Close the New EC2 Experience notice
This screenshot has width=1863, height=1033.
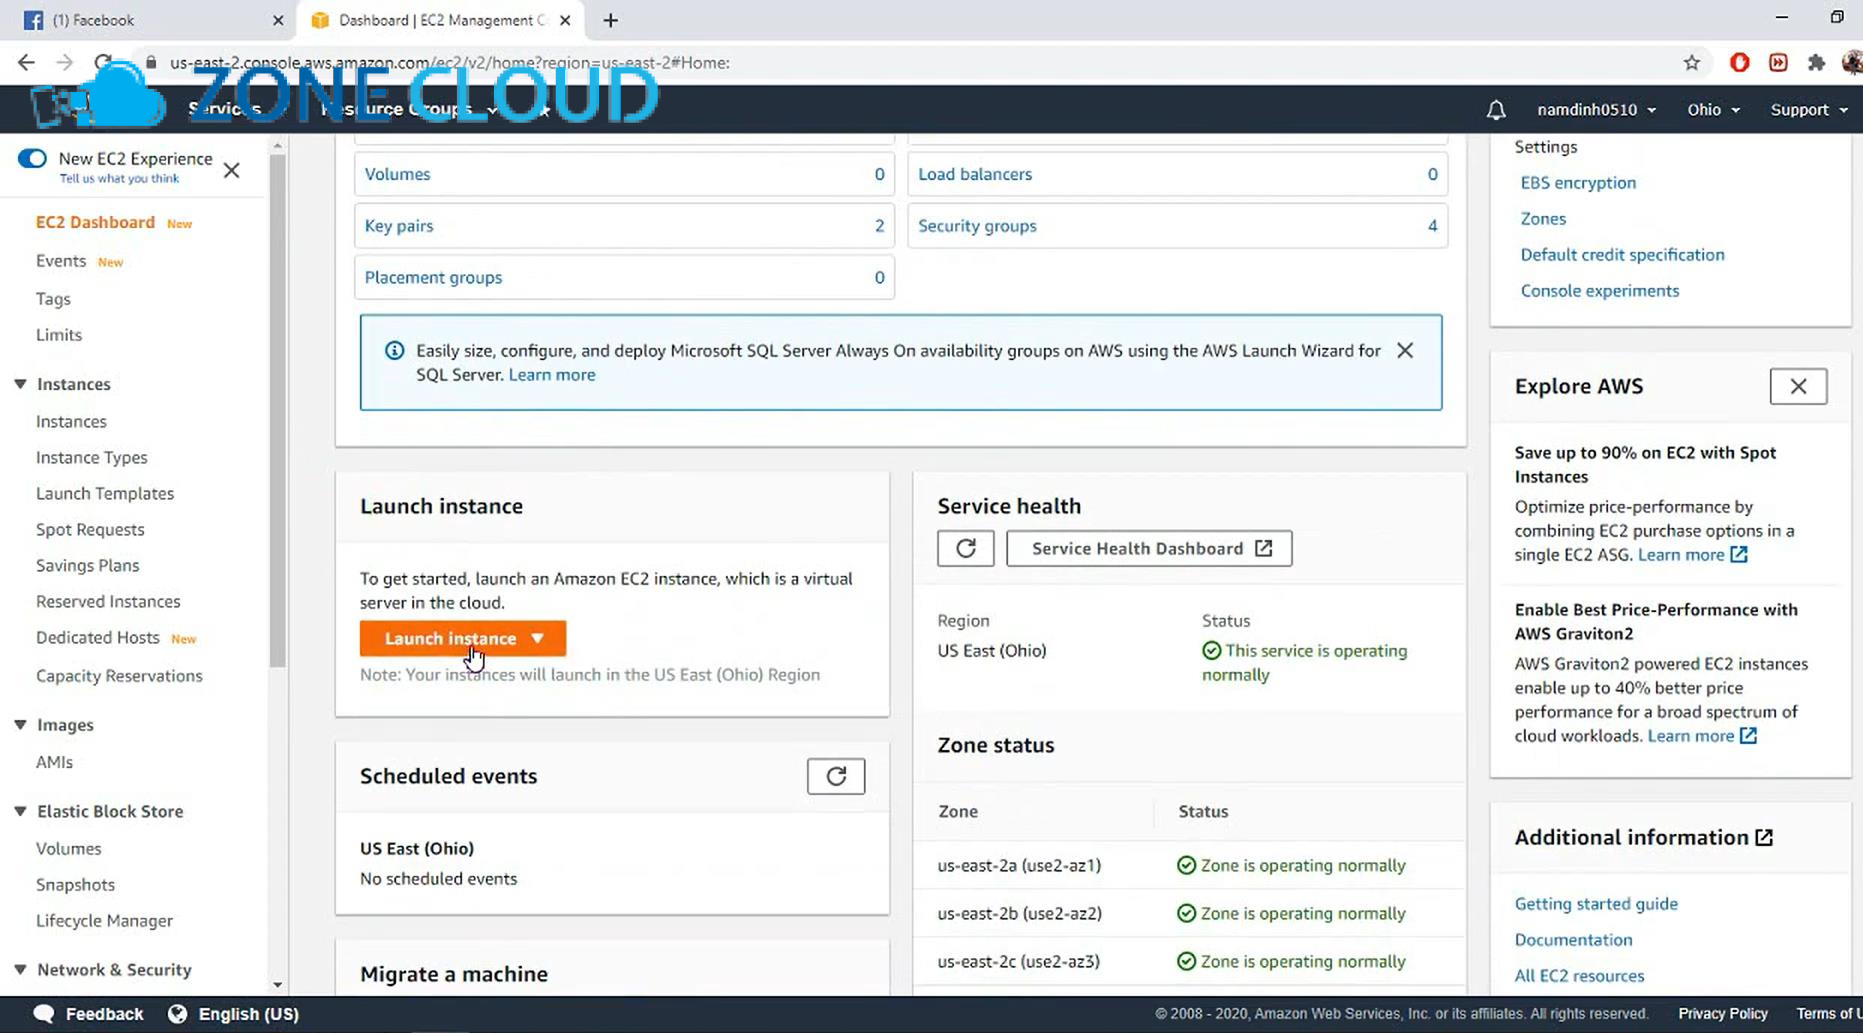[231, 170]
